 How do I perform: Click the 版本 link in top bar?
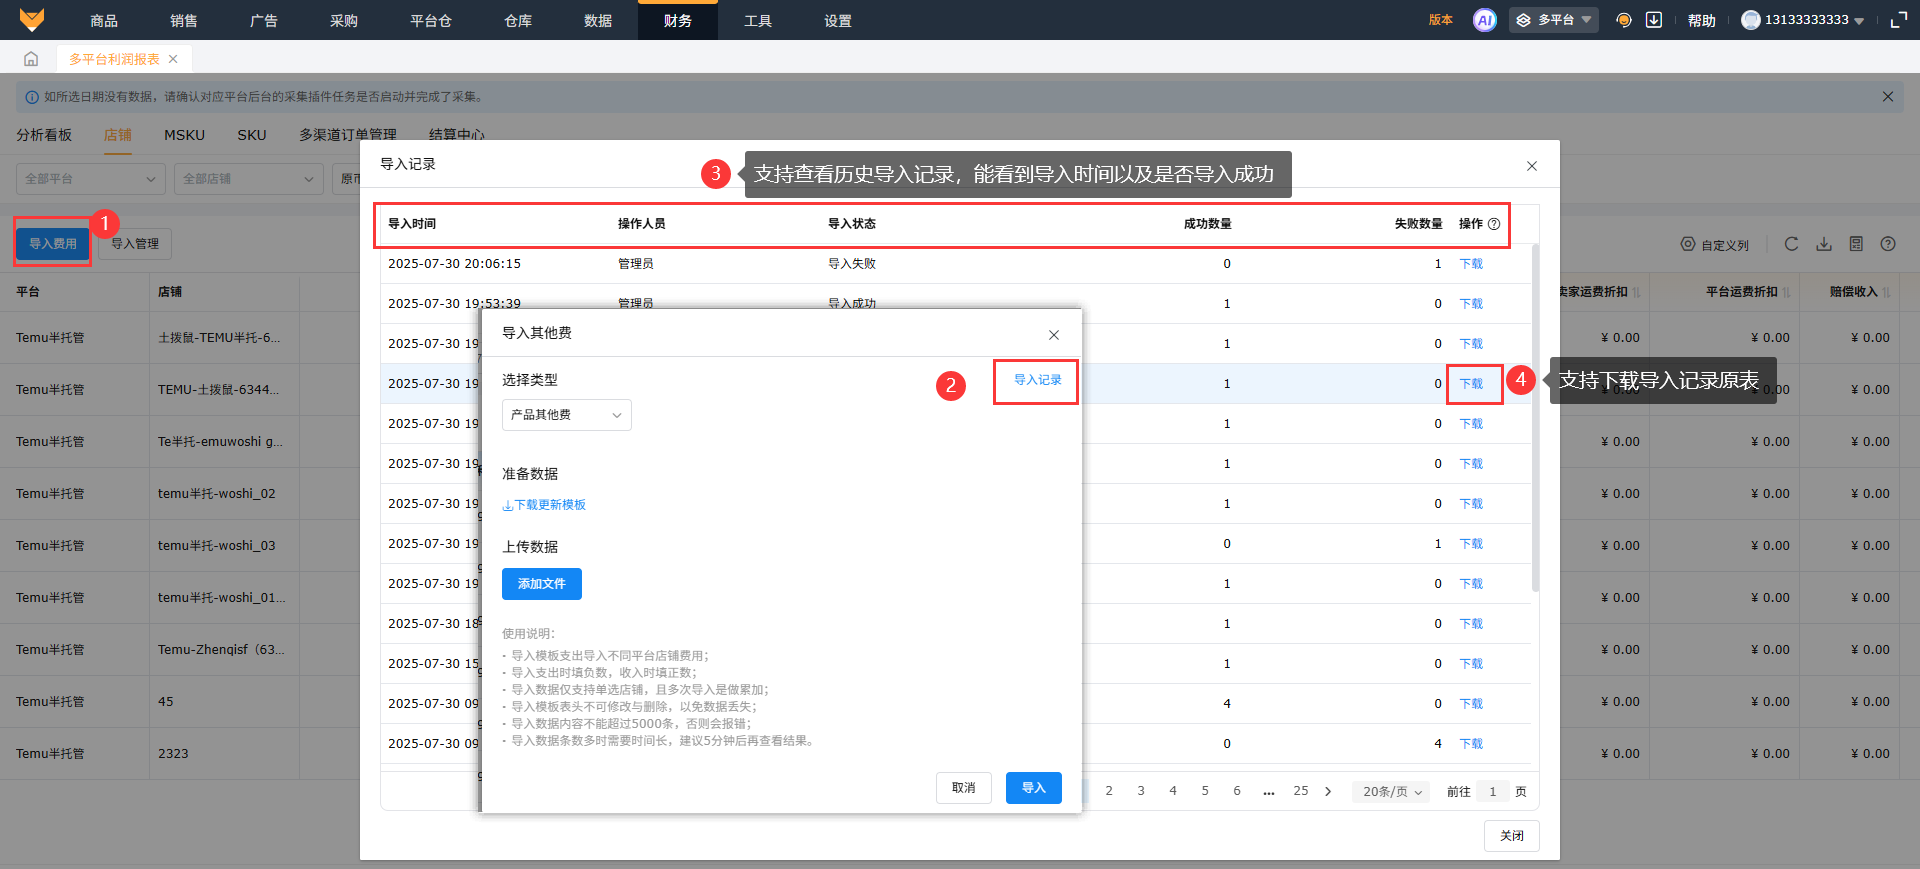pyautogui.click(x=1441, y=20)
